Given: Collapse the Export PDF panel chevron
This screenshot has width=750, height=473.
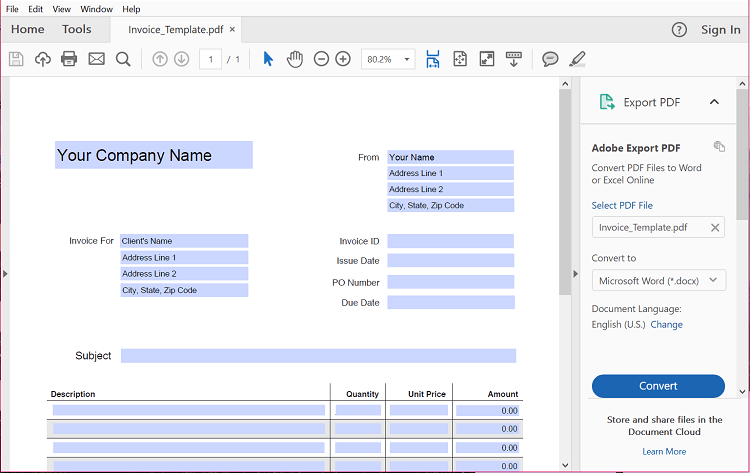Looking at the screenshot, I should (x=714, y=102).
